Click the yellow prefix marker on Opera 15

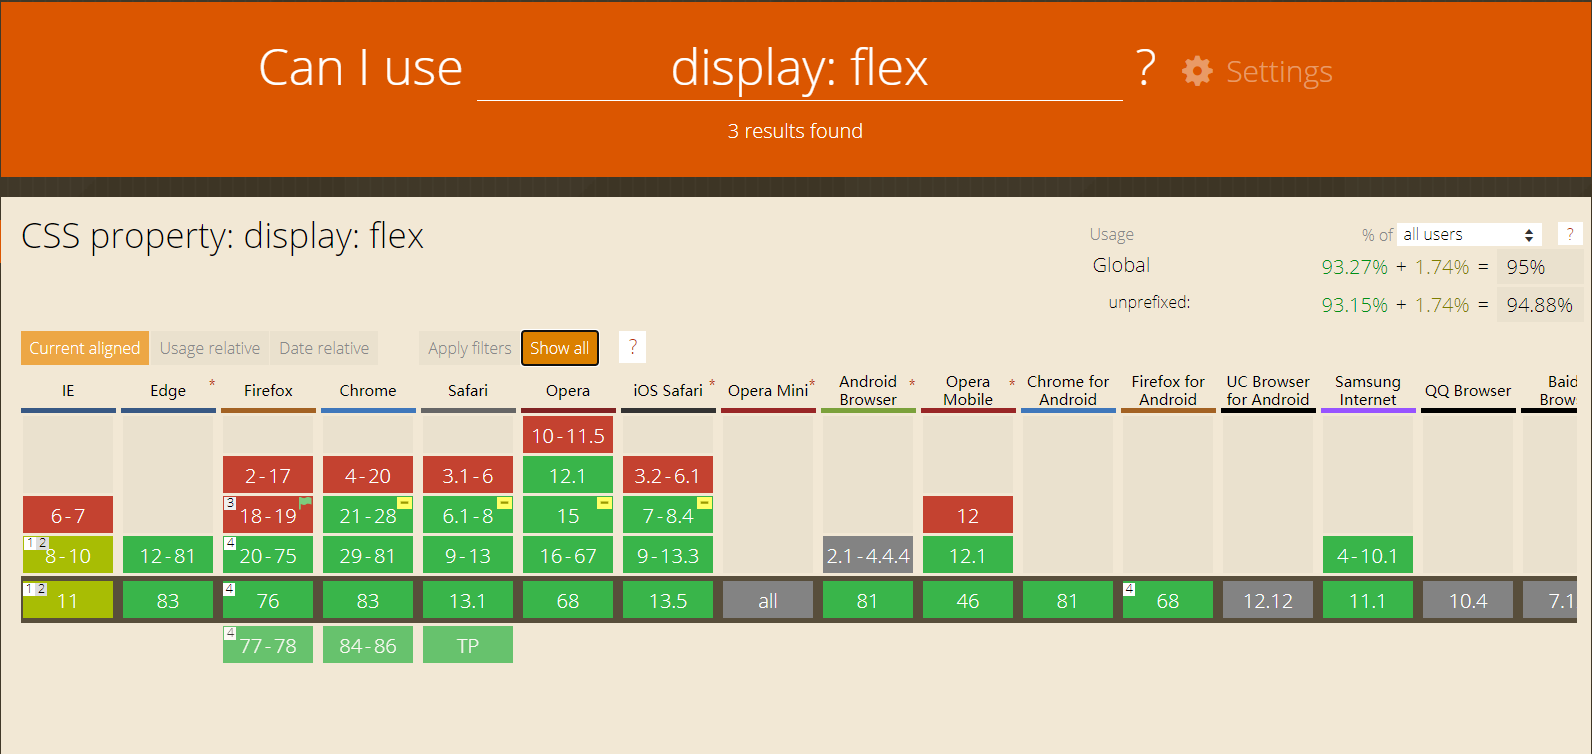(605, 503)
